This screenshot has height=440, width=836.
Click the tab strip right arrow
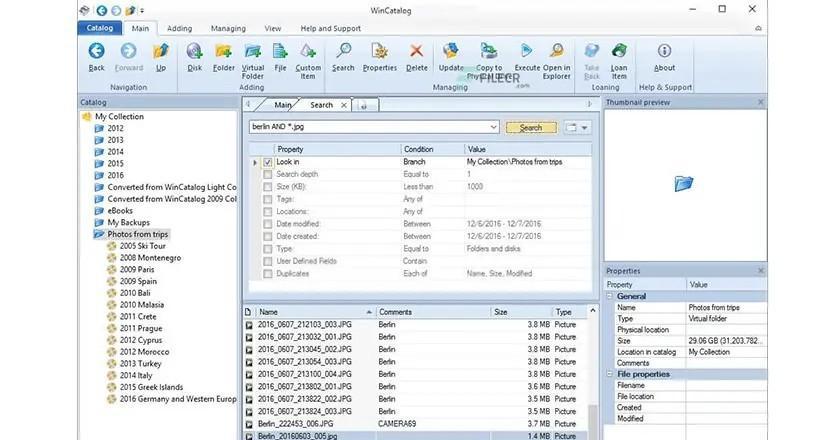[x=590, y=104]
